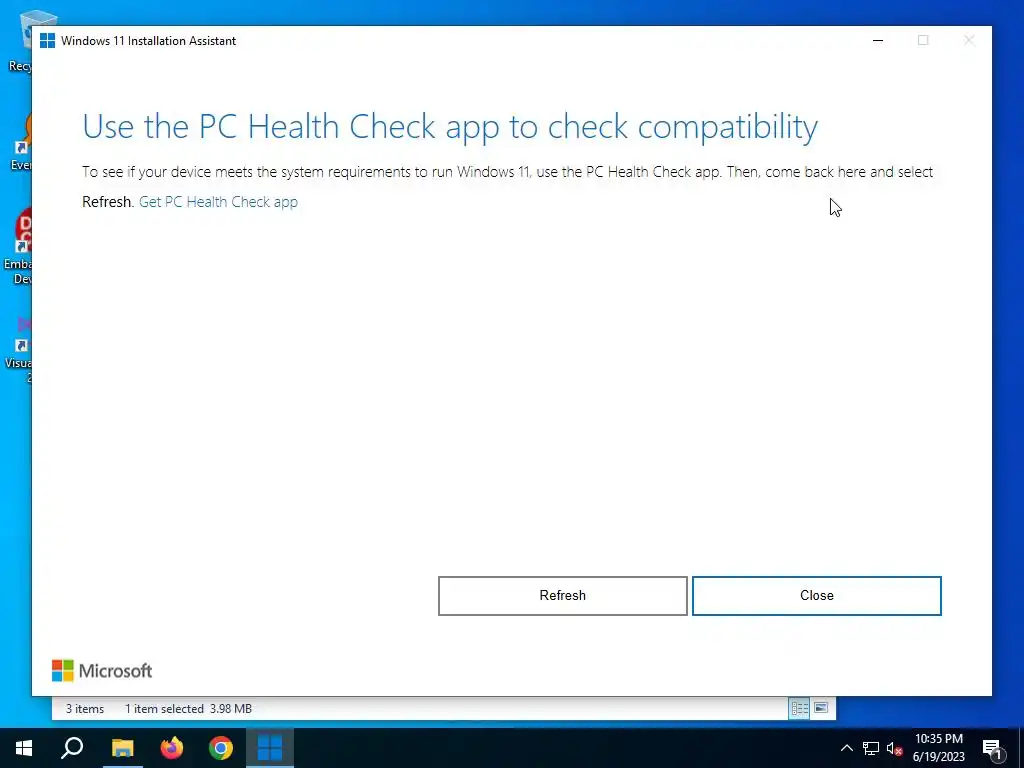The image size is (1024, 768).
Task: Switch File Explorer to large icons view
Action: point(821,709)
